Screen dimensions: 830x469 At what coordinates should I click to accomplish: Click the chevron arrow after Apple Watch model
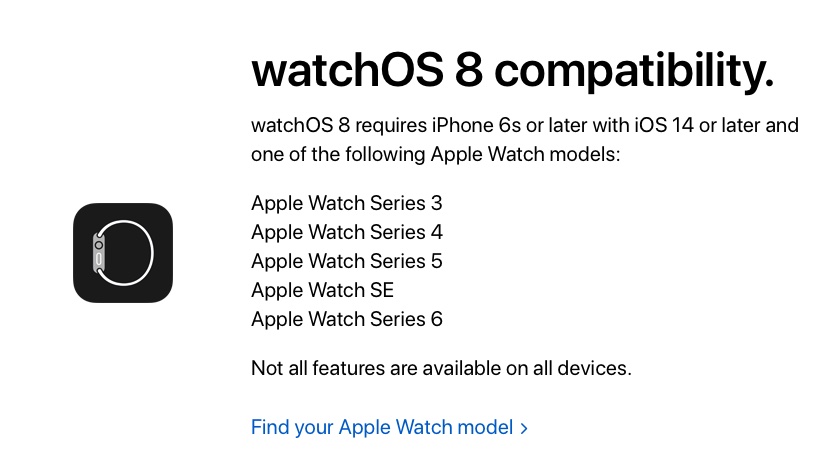coord(524,428)
